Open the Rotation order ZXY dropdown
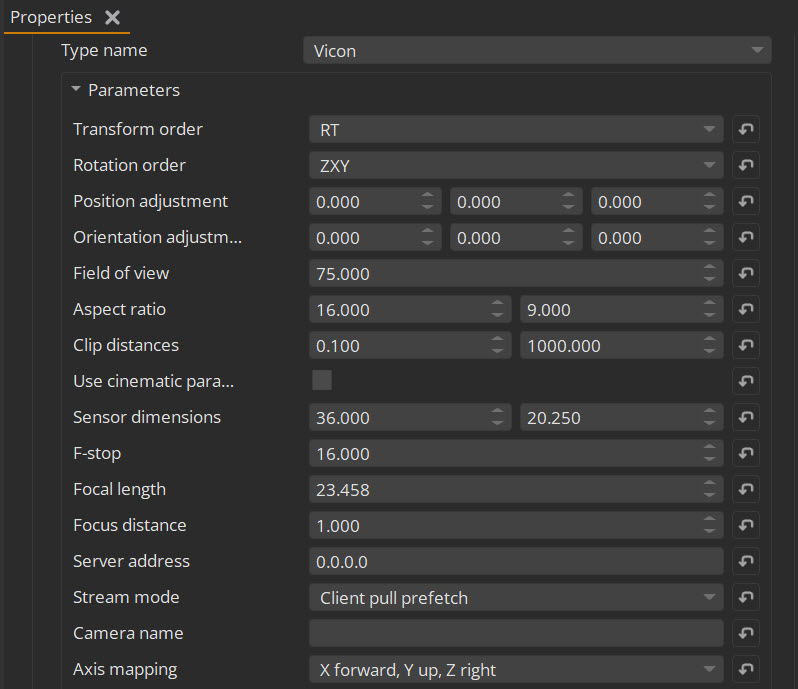Viewport: 798px width, 689px height. [x=515, y=165]
